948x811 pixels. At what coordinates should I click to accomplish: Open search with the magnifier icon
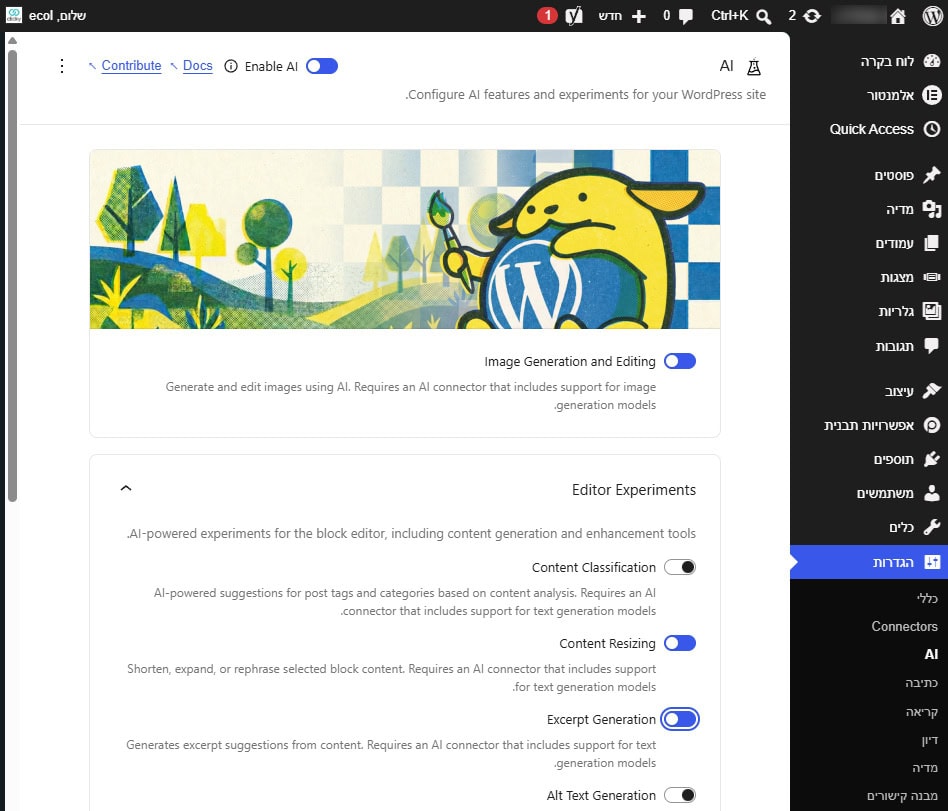pyautogui.click(x=764, y=16)
